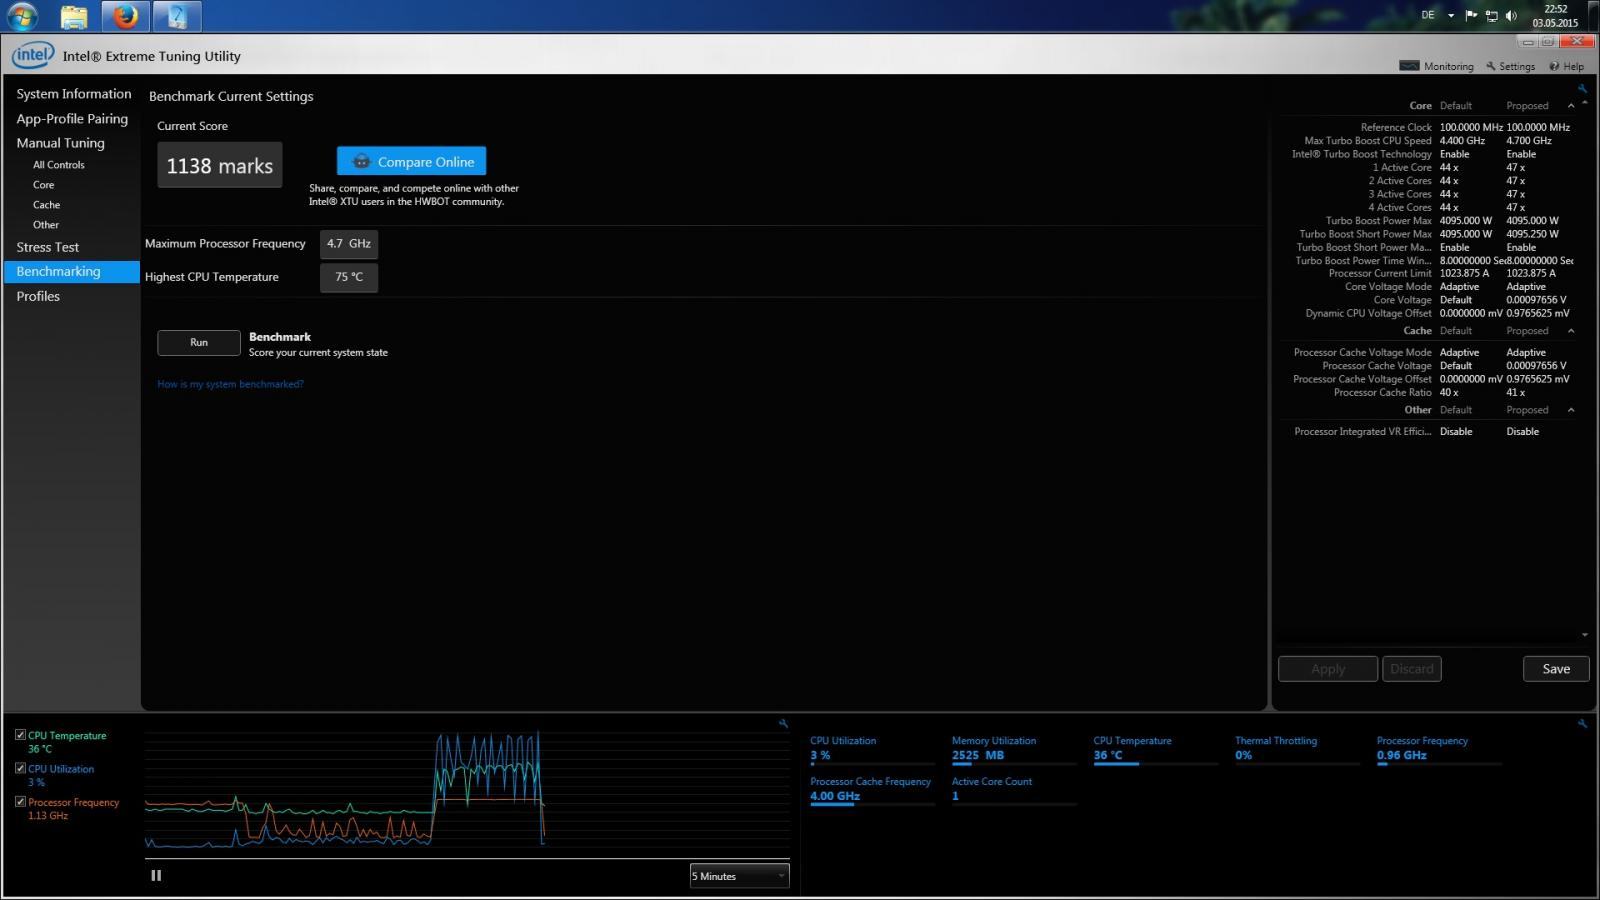The width and height of the screenshot is (1600, 900).
Task: Open the Stress Test section
Action: pos(48,247)
